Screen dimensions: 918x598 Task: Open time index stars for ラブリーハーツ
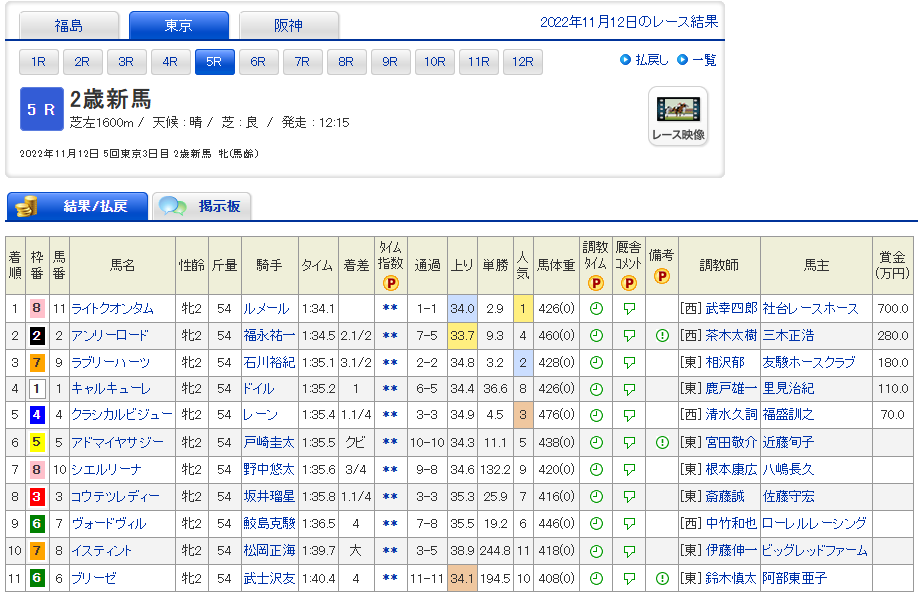[390, 363]
